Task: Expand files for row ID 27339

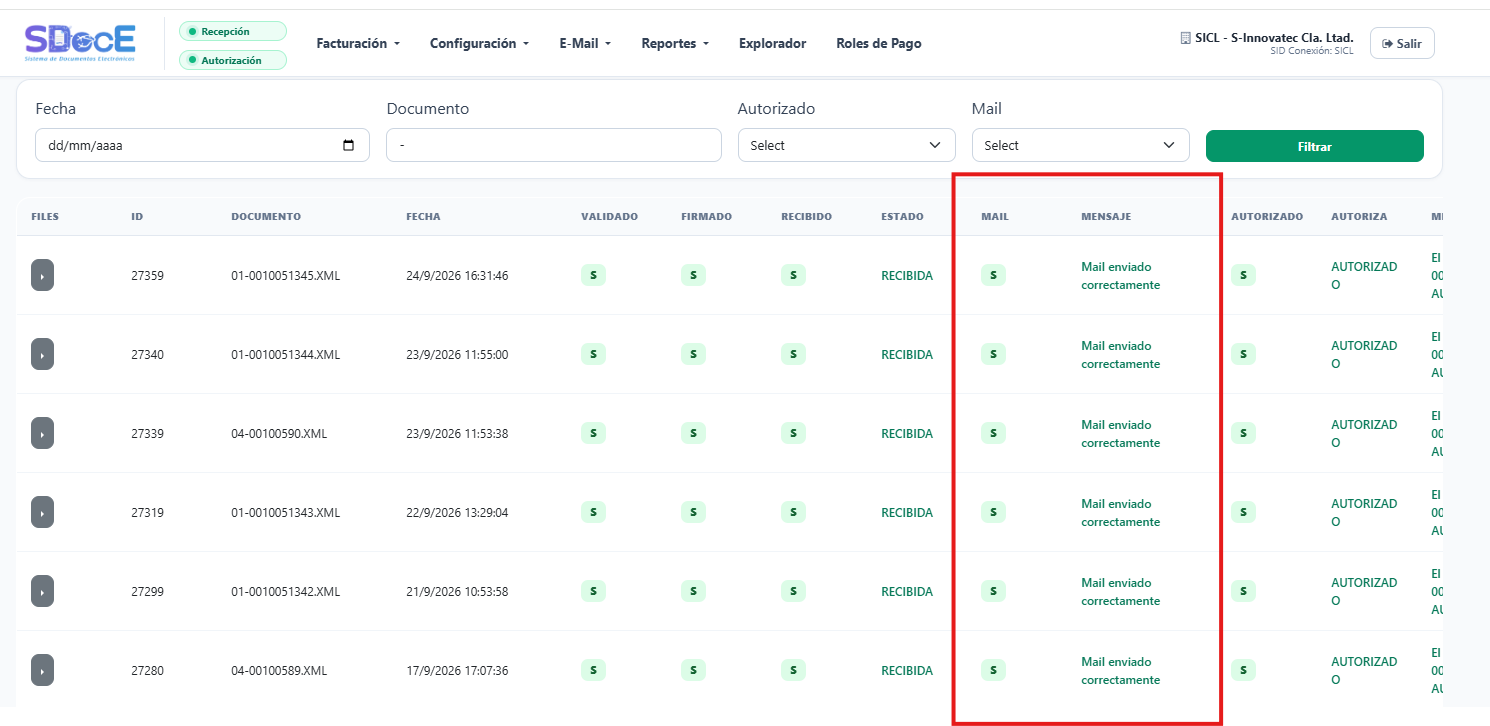Action: 42,433
